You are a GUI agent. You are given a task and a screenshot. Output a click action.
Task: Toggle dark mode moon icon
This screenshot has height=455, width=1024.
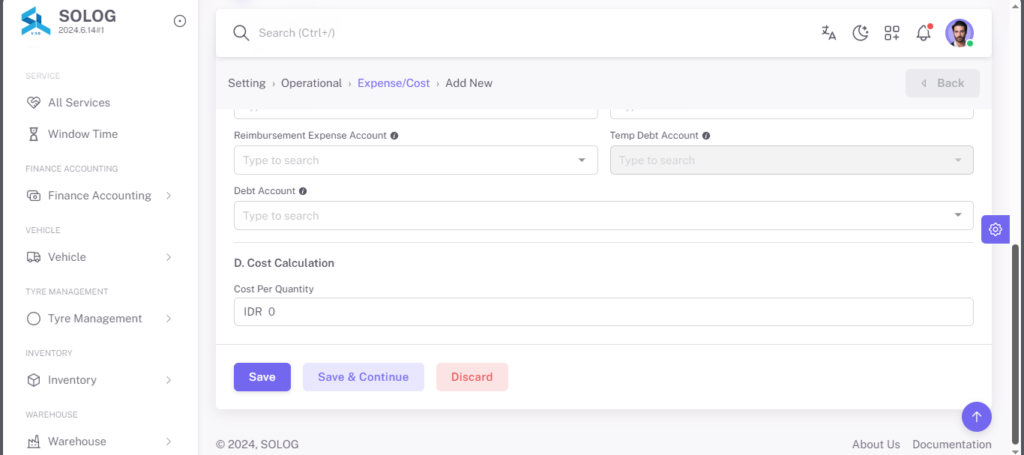[x=861, y=33]
